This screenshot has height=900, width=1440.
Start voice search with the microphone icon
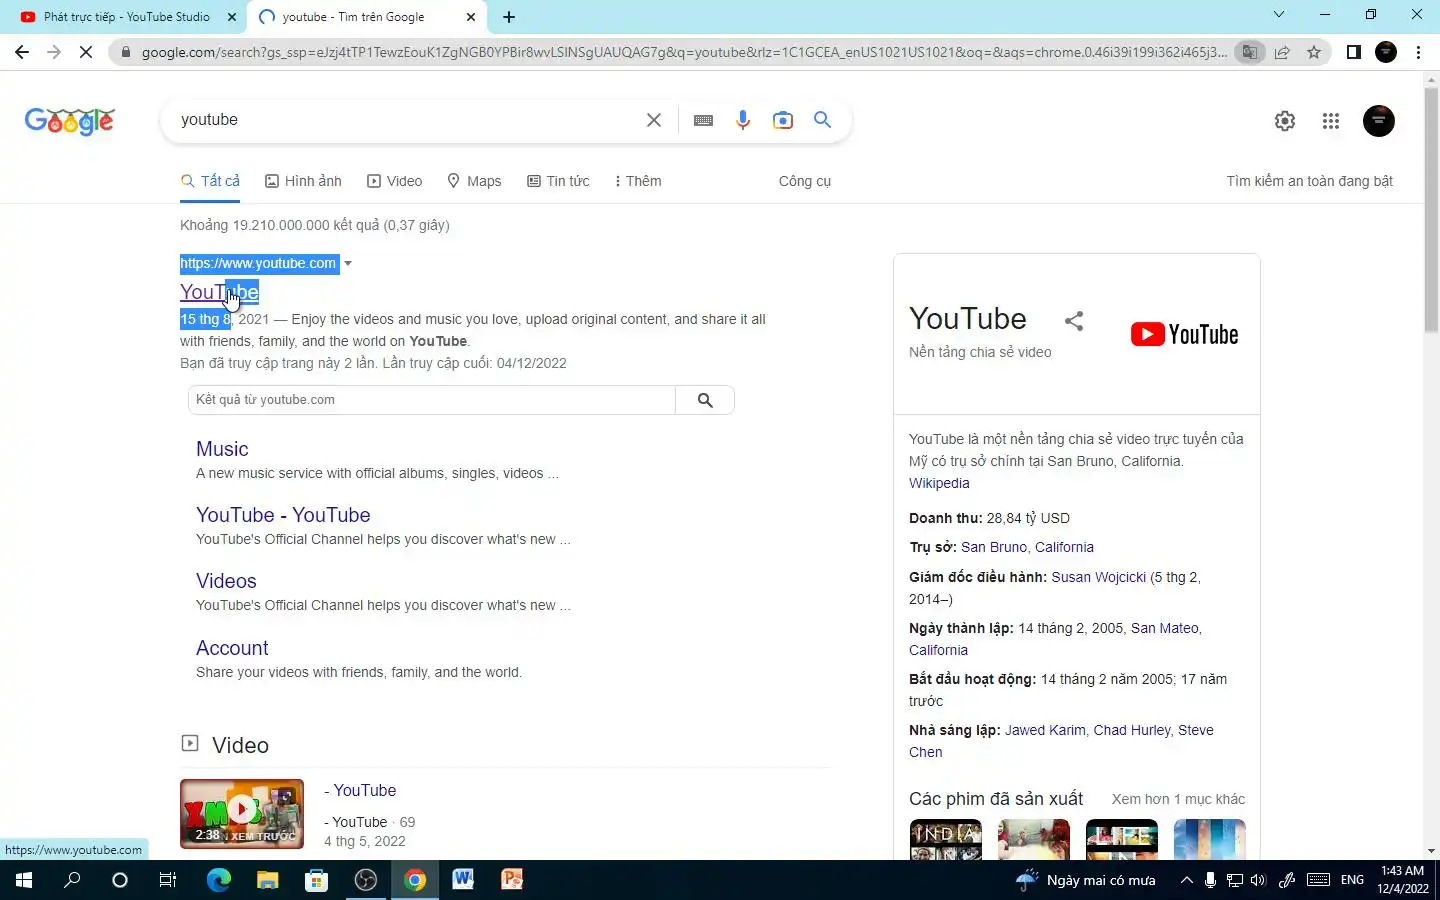tap(743, 120)
